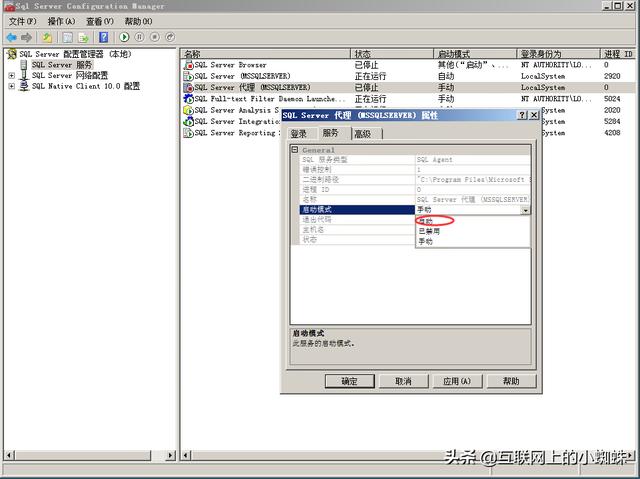Select the SQL Server (MSSQLSERVER) row name
The width and height of the screenshot is (640, 479).
click(x=242, y=76)
